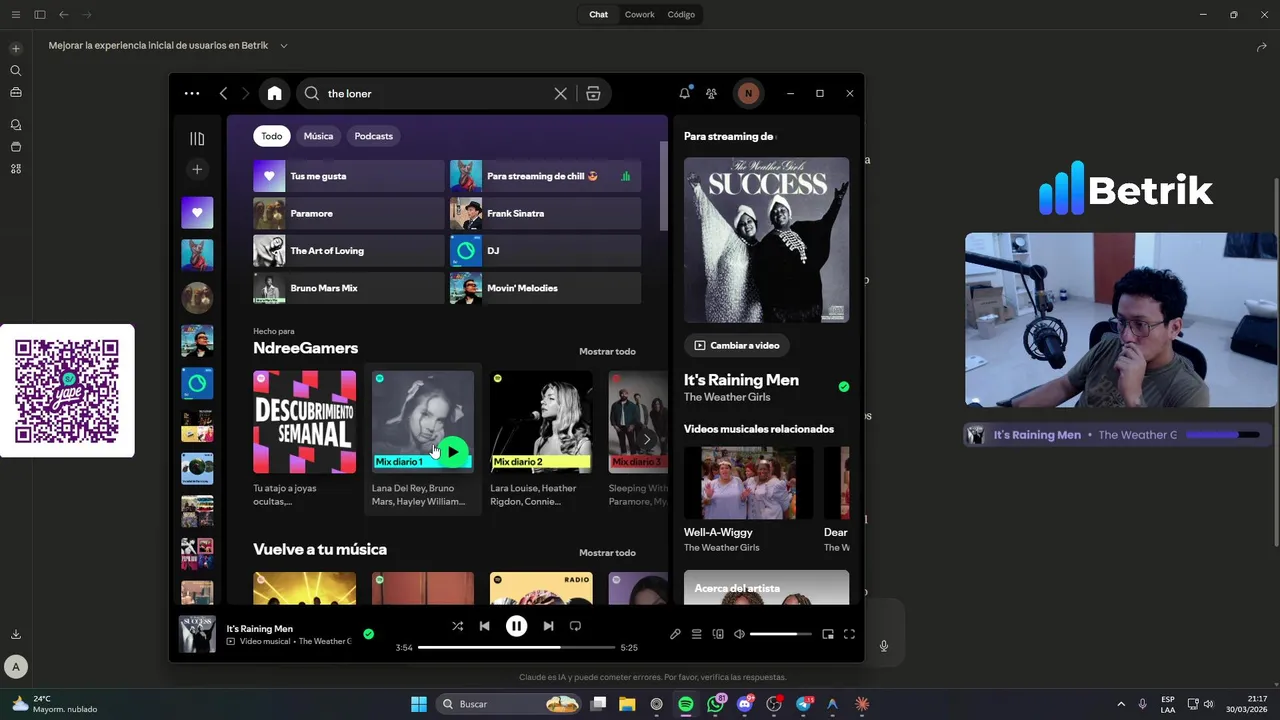Mute volume via speaker icon
The image size is (1280, 720).
(x=739, y=634)
